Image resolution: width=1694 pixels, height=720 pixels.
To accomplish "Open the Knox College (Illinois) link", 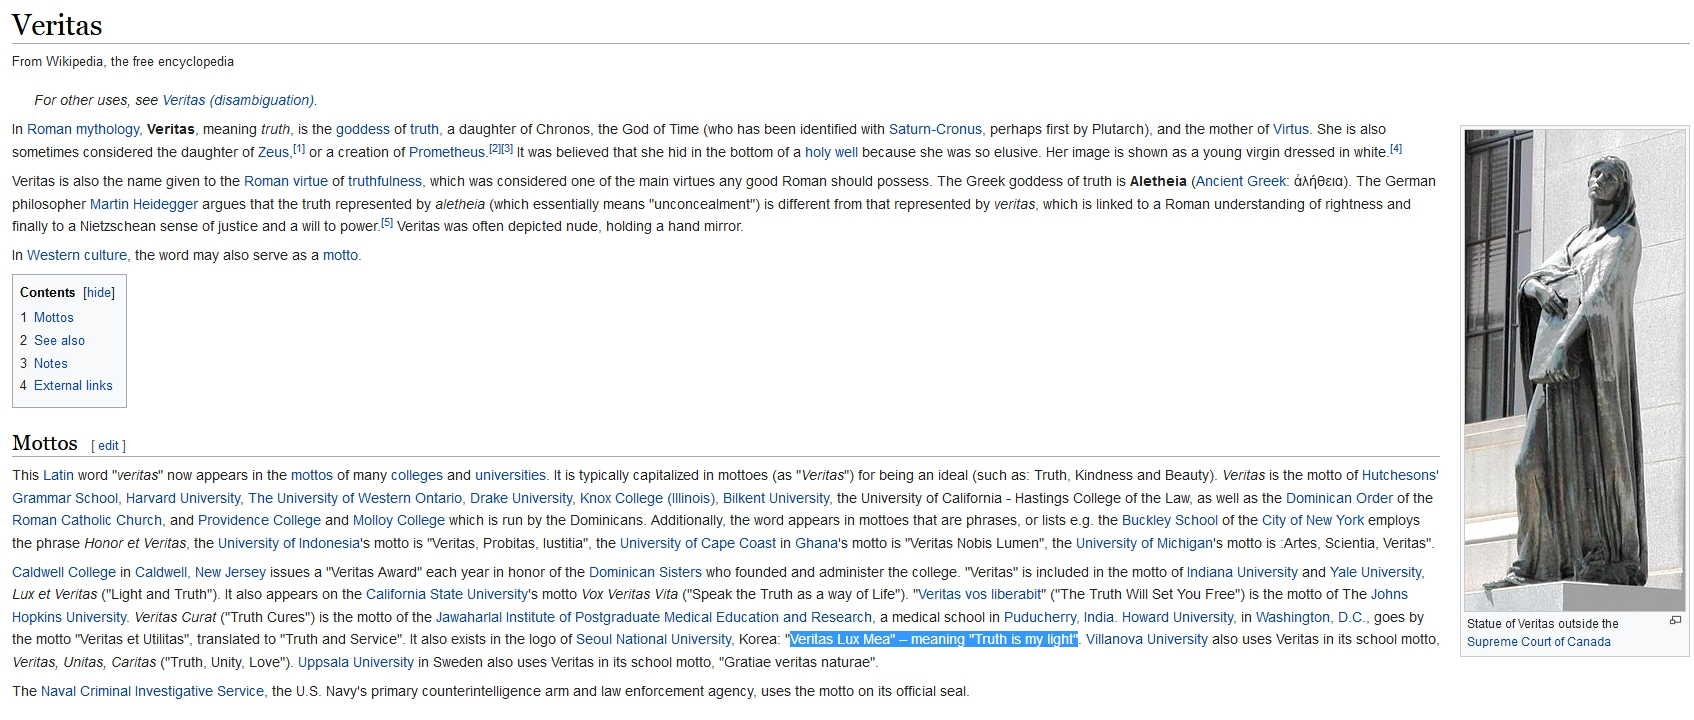I will (648, 499).
